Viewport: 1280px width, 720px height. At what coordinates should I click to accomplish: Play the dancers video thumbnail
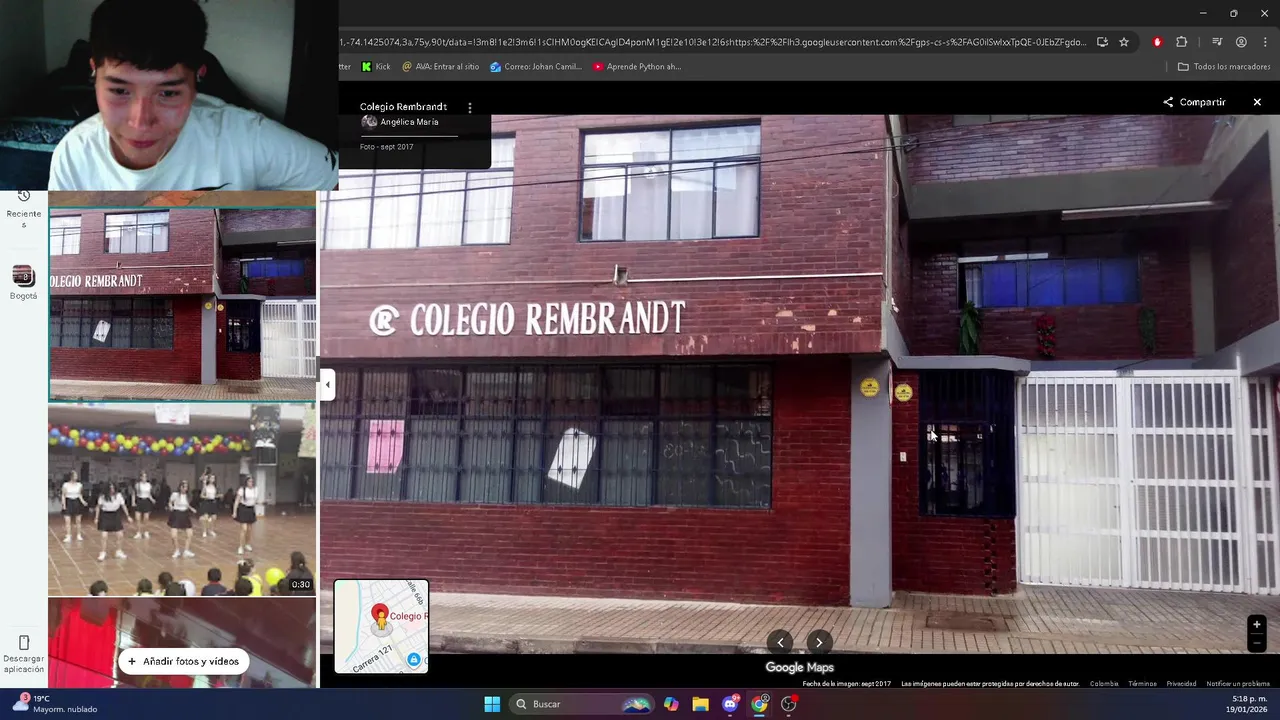(x=182, y=499)
